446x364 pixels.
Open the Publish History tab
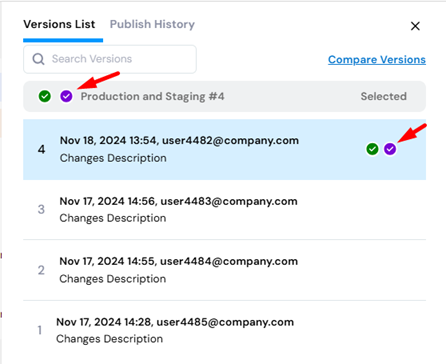[x=152, y=24]
